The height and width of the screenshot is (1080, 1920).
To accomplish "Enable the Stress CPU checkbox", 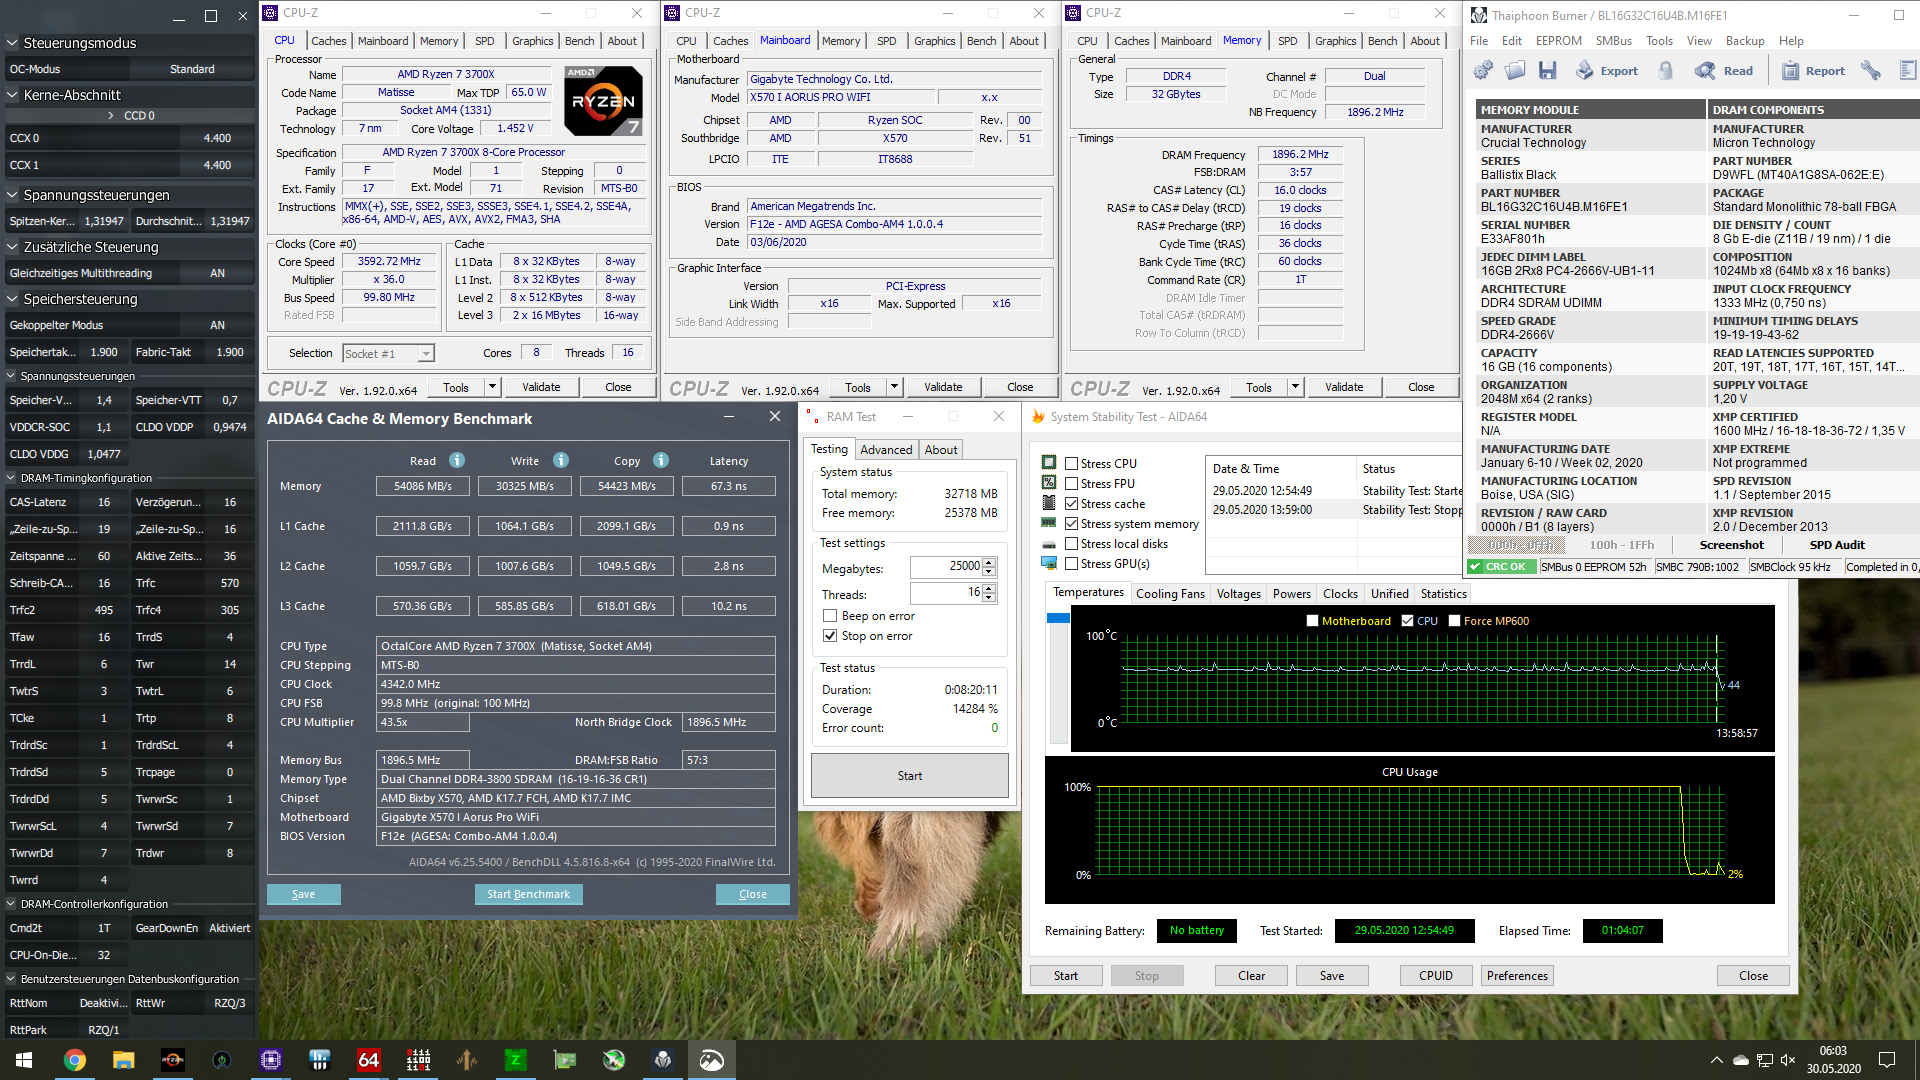I will (1070, 462).
